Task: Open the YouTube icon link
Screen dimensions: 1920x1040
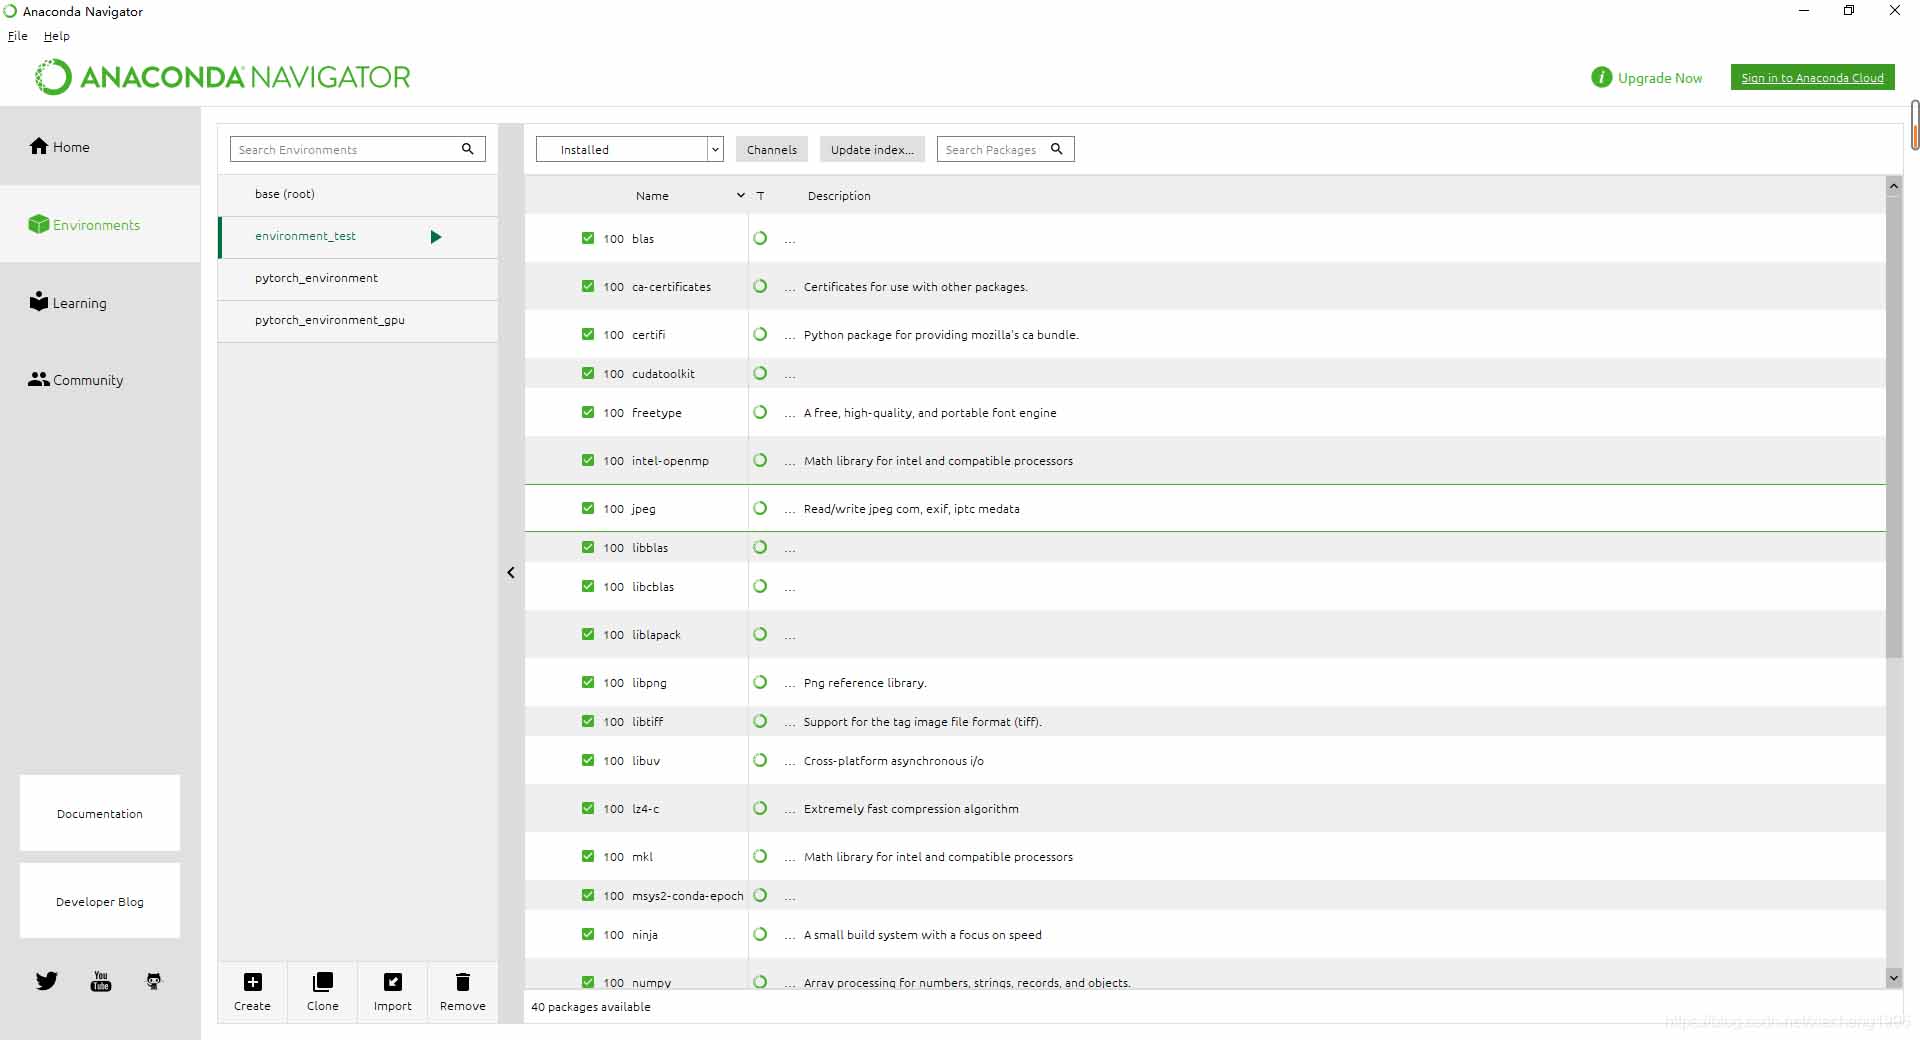Action: tap(101, 981)
